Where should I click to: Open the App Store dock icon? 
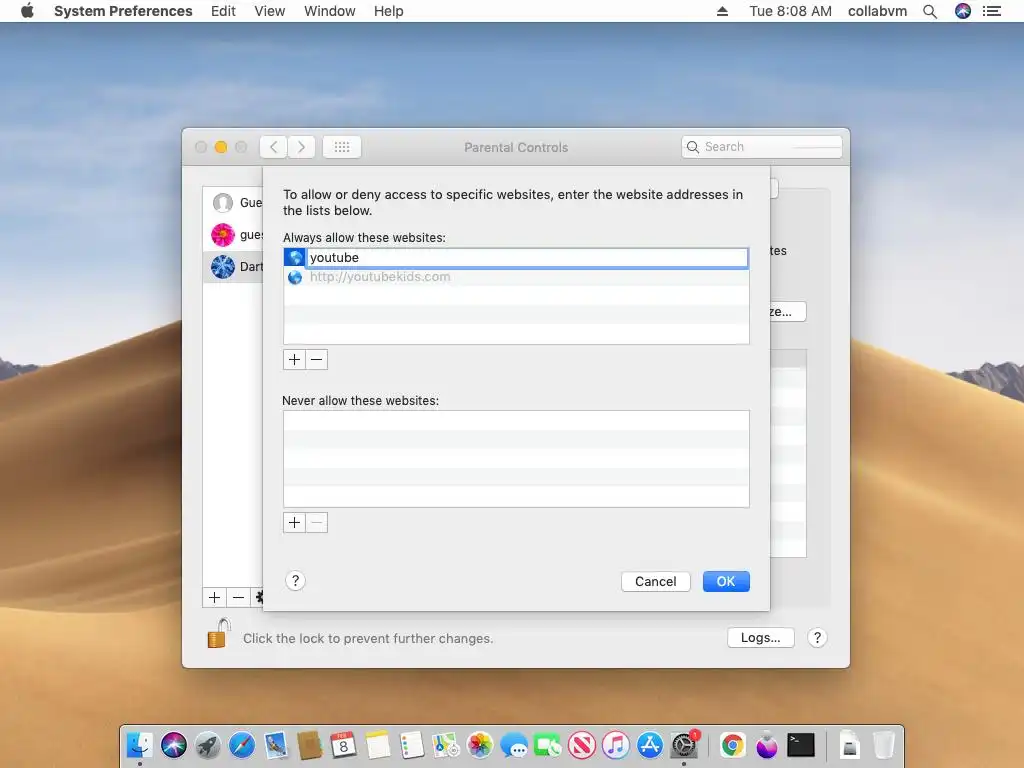[x=650, y=745]
